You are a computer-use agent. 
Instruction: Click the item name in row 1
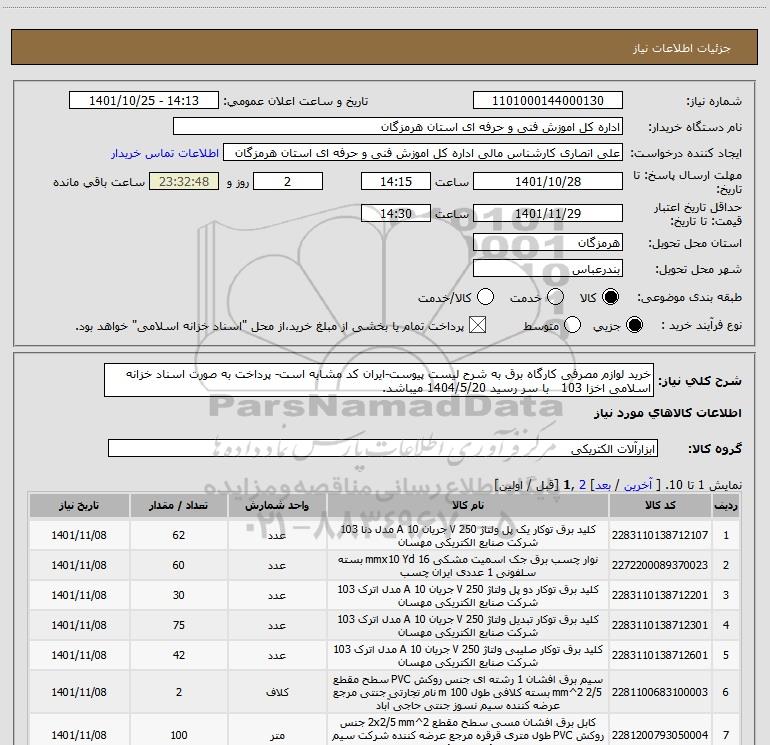pyautogui.click(x=468, y=536)
